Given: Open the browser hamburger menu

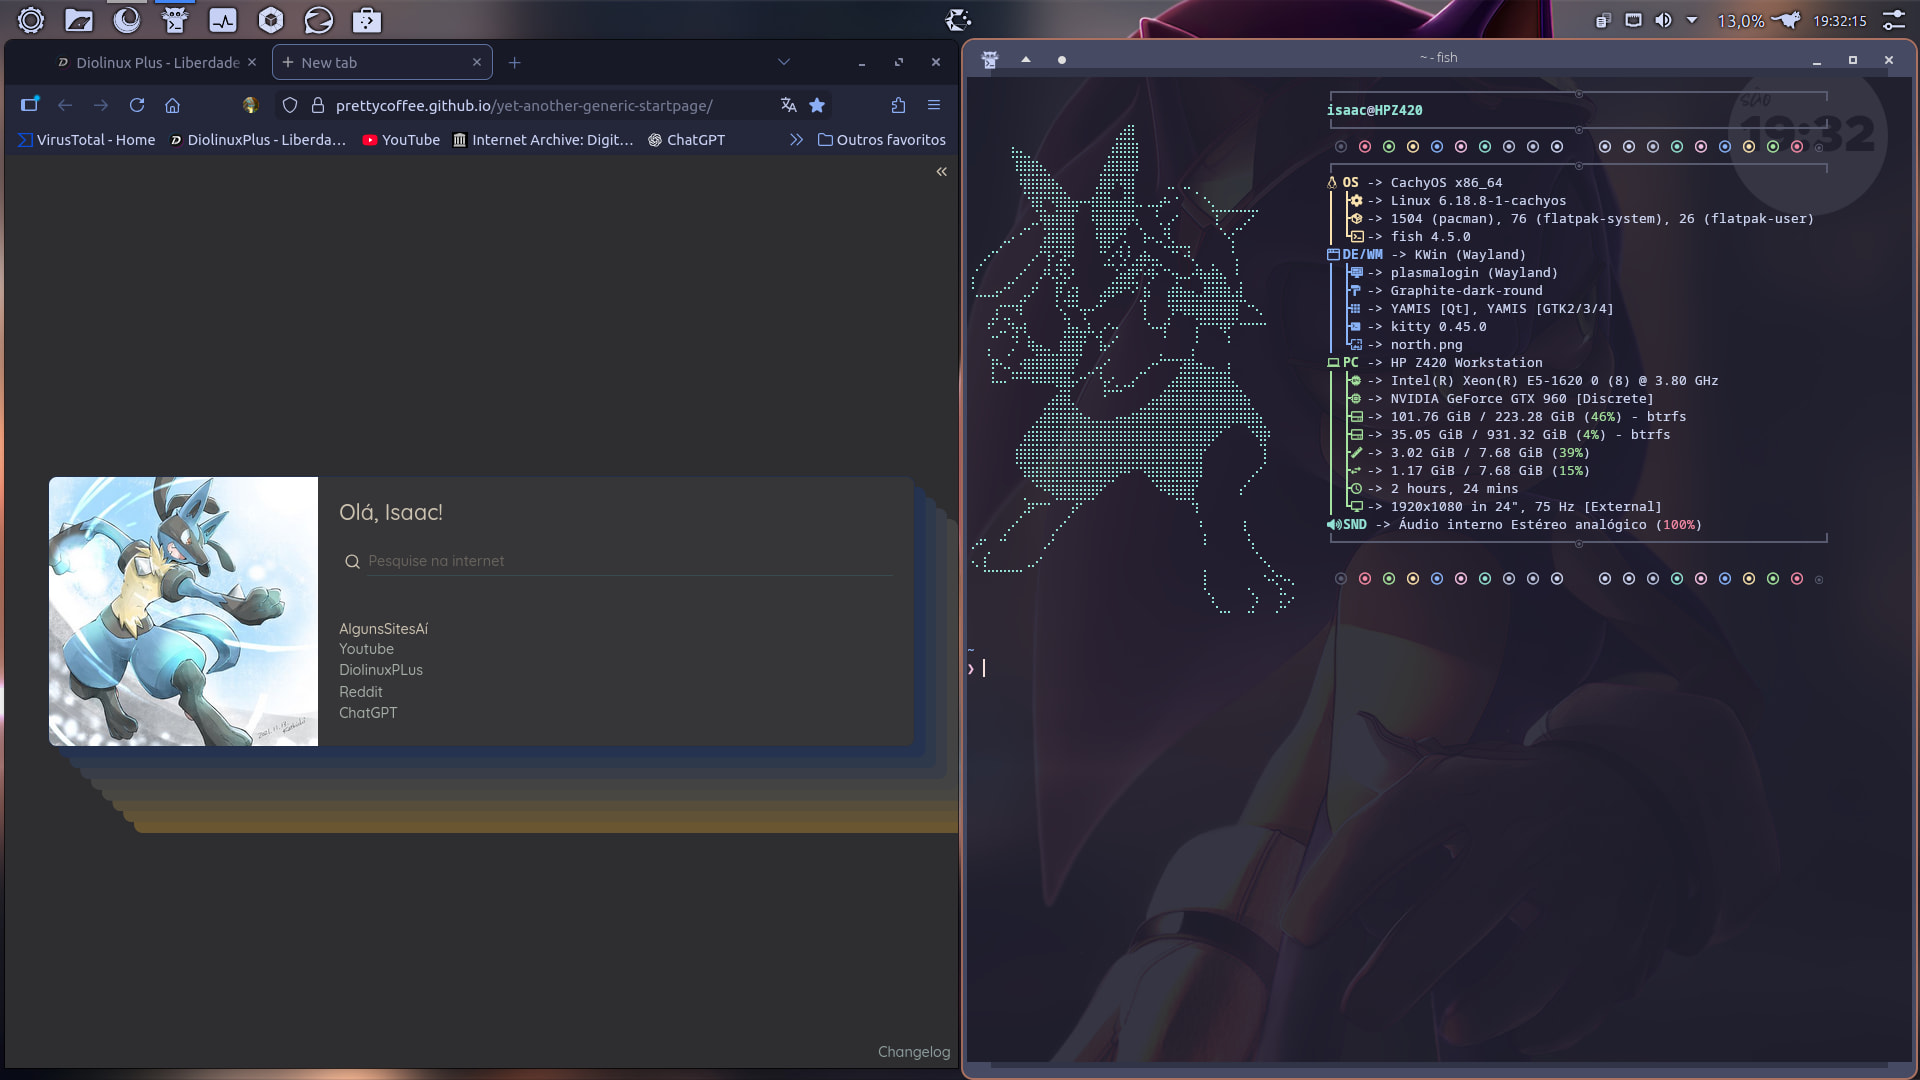Looking at the screenshot, I should (x=934, y=105).
